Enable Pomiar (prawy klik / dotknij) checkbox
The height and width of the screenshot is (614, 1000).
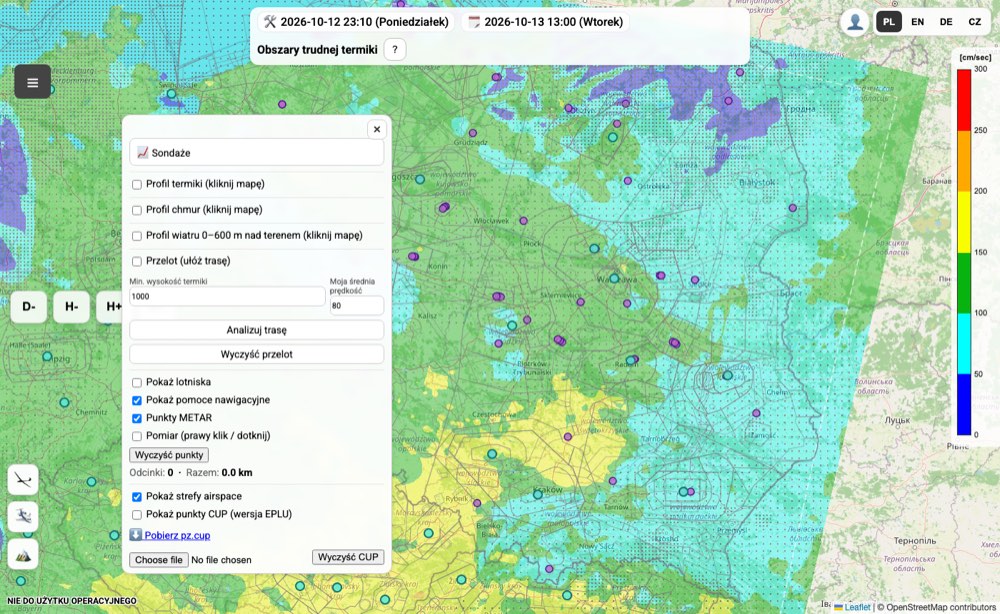pos(136,436)
